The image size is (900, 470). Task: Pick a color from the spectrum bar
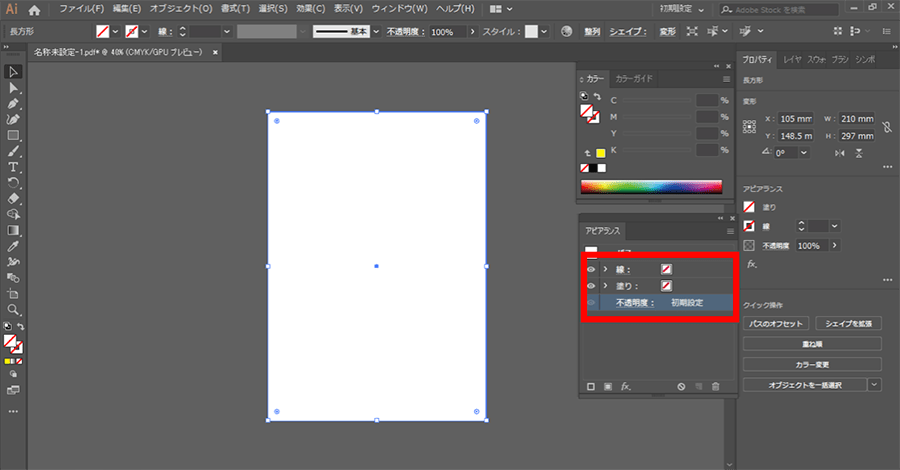[x=650, y=186]
